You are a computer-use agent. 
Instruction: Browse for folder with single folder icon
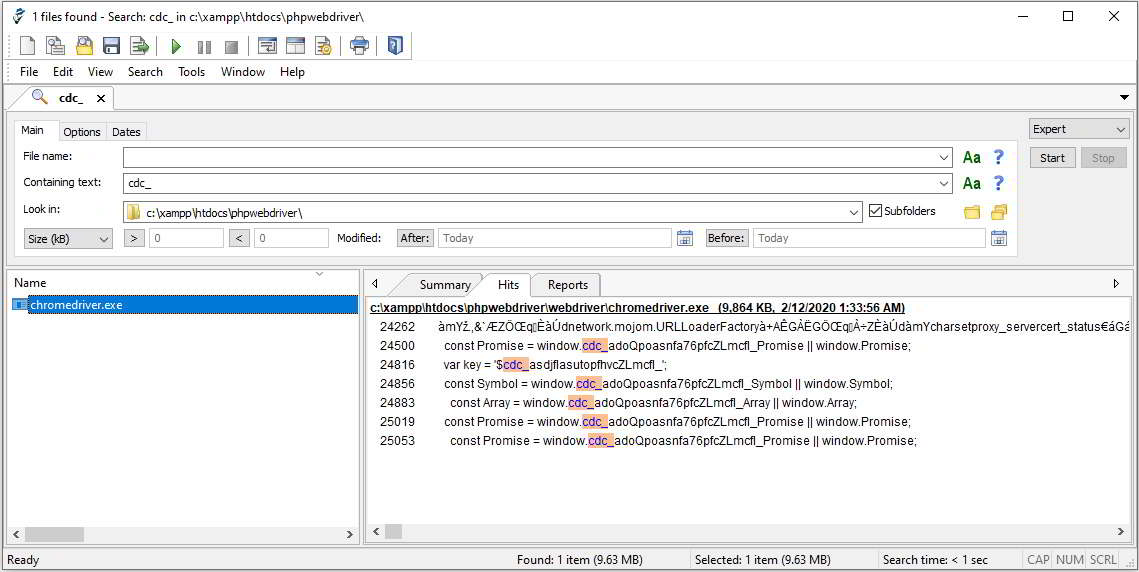(x=972, y=212)
